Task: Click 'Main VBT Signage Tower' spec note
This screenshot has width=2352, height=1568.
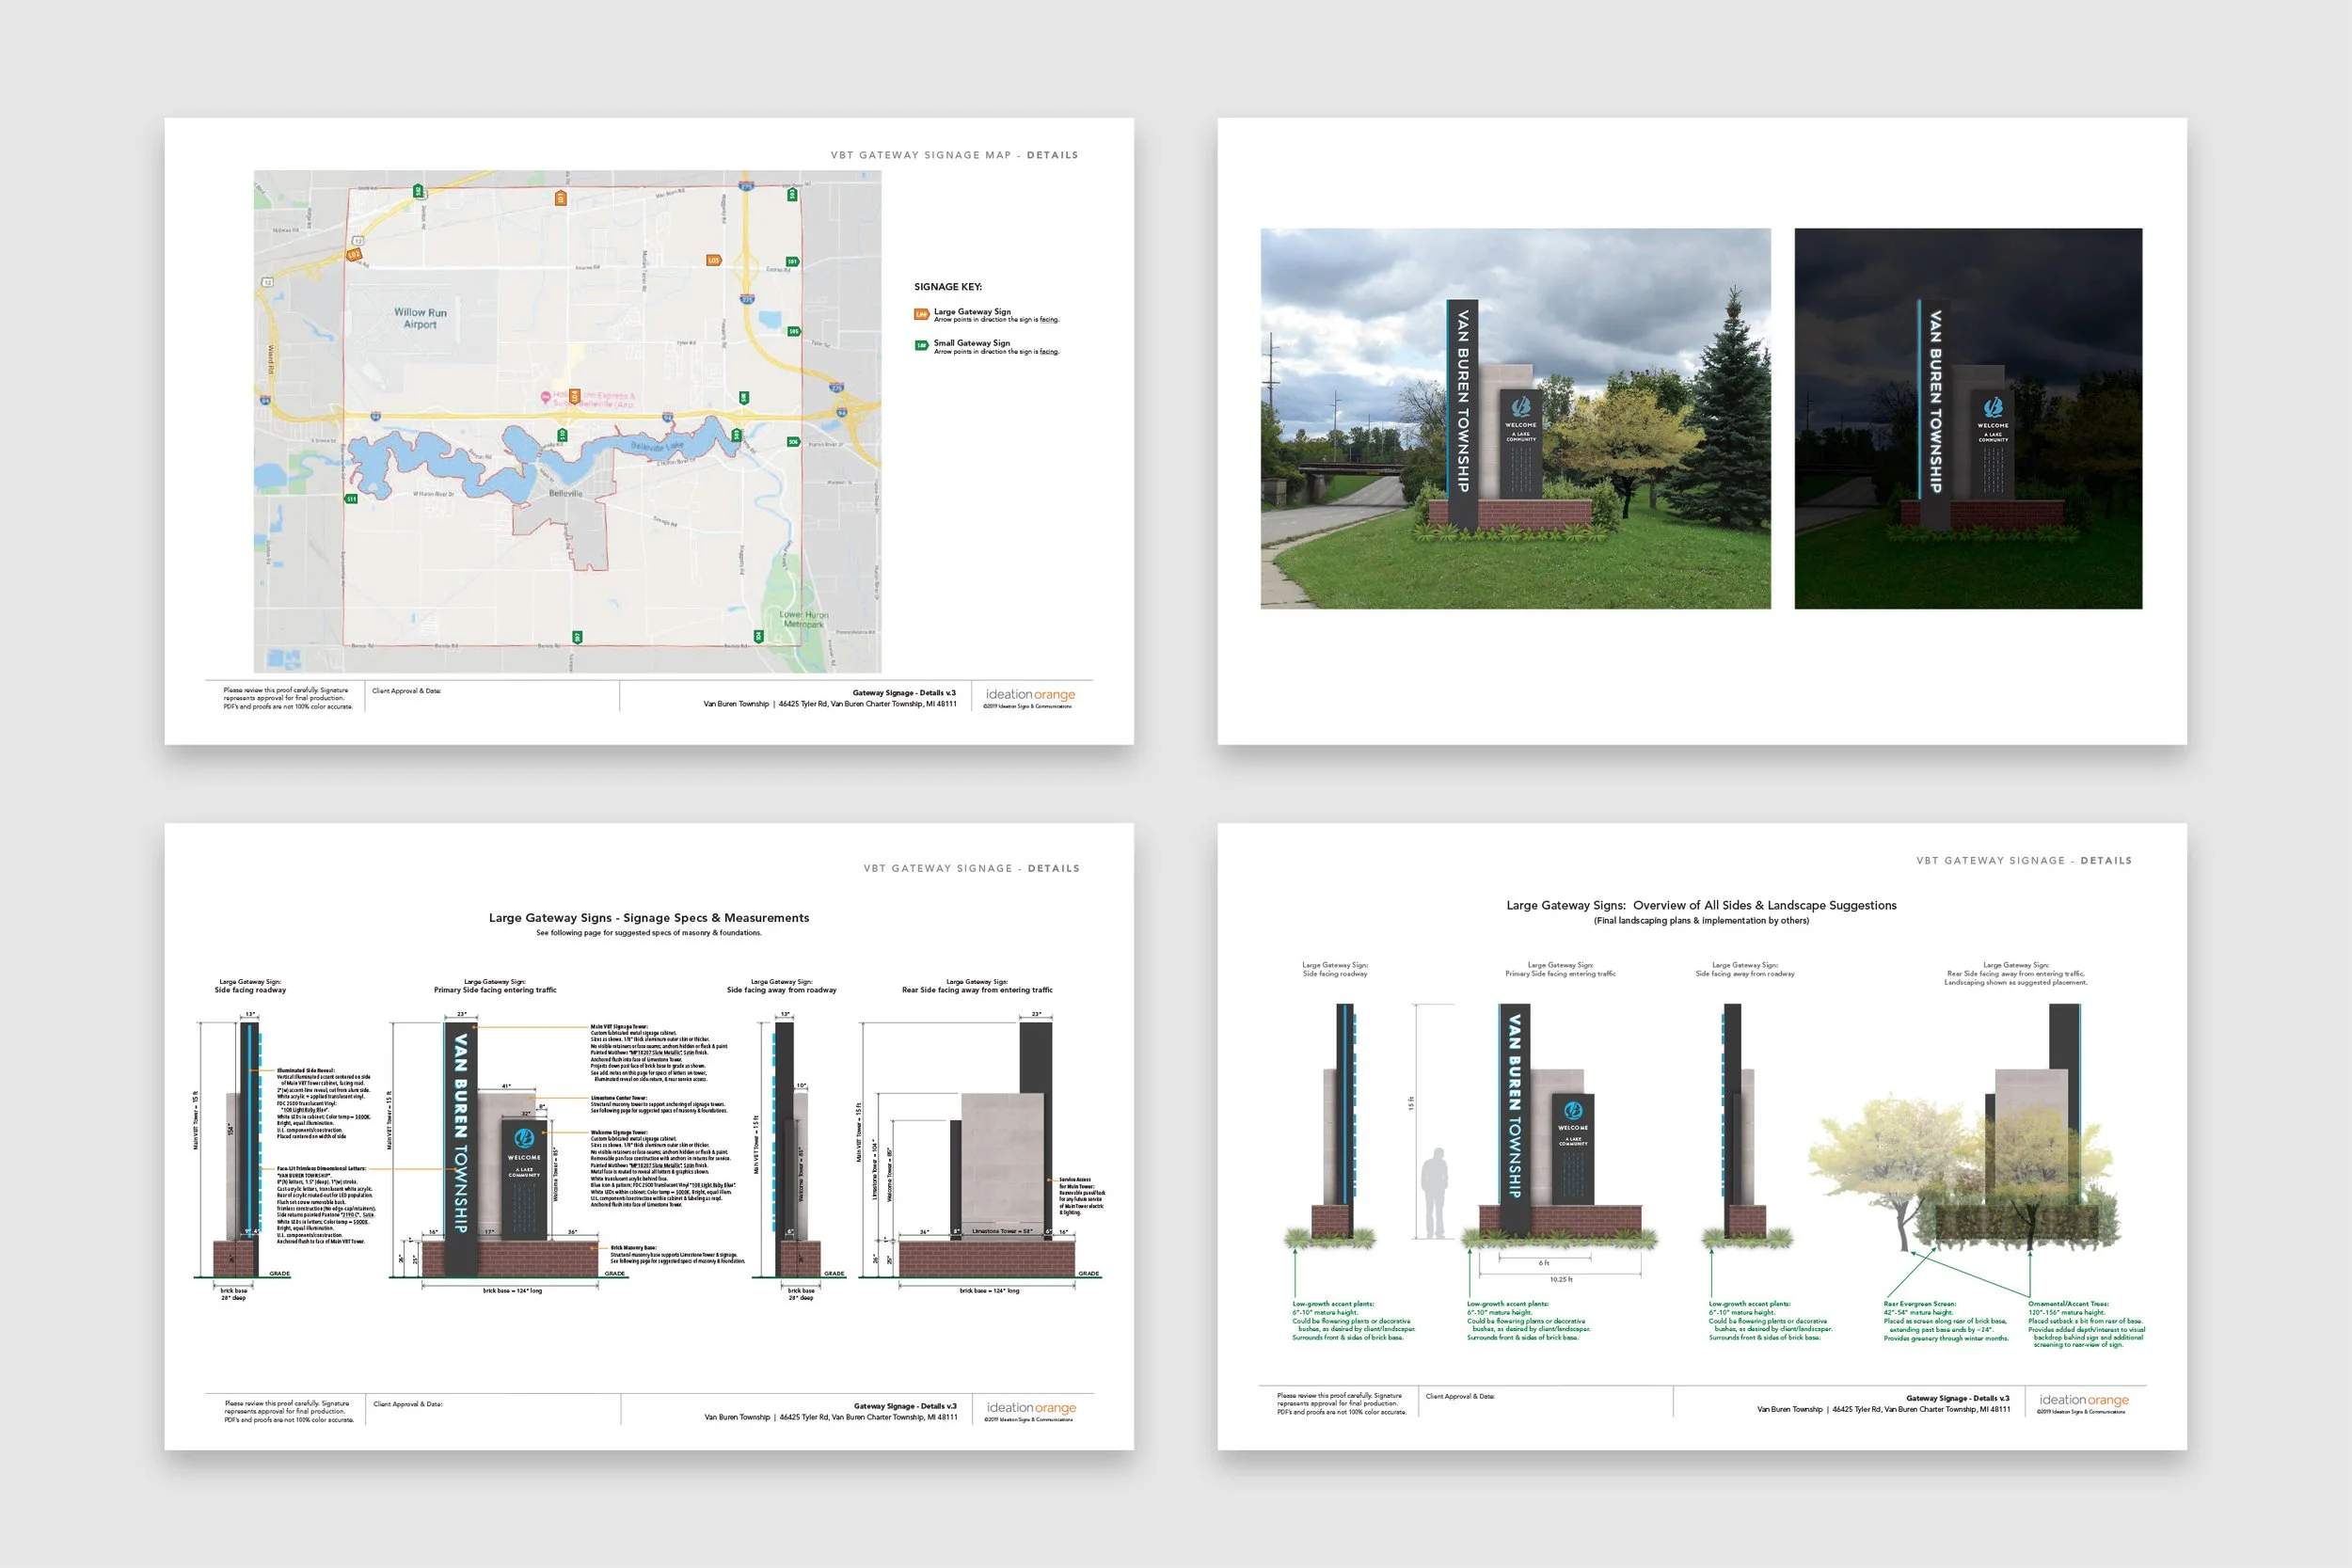Action: click(x=660, y=1053)
